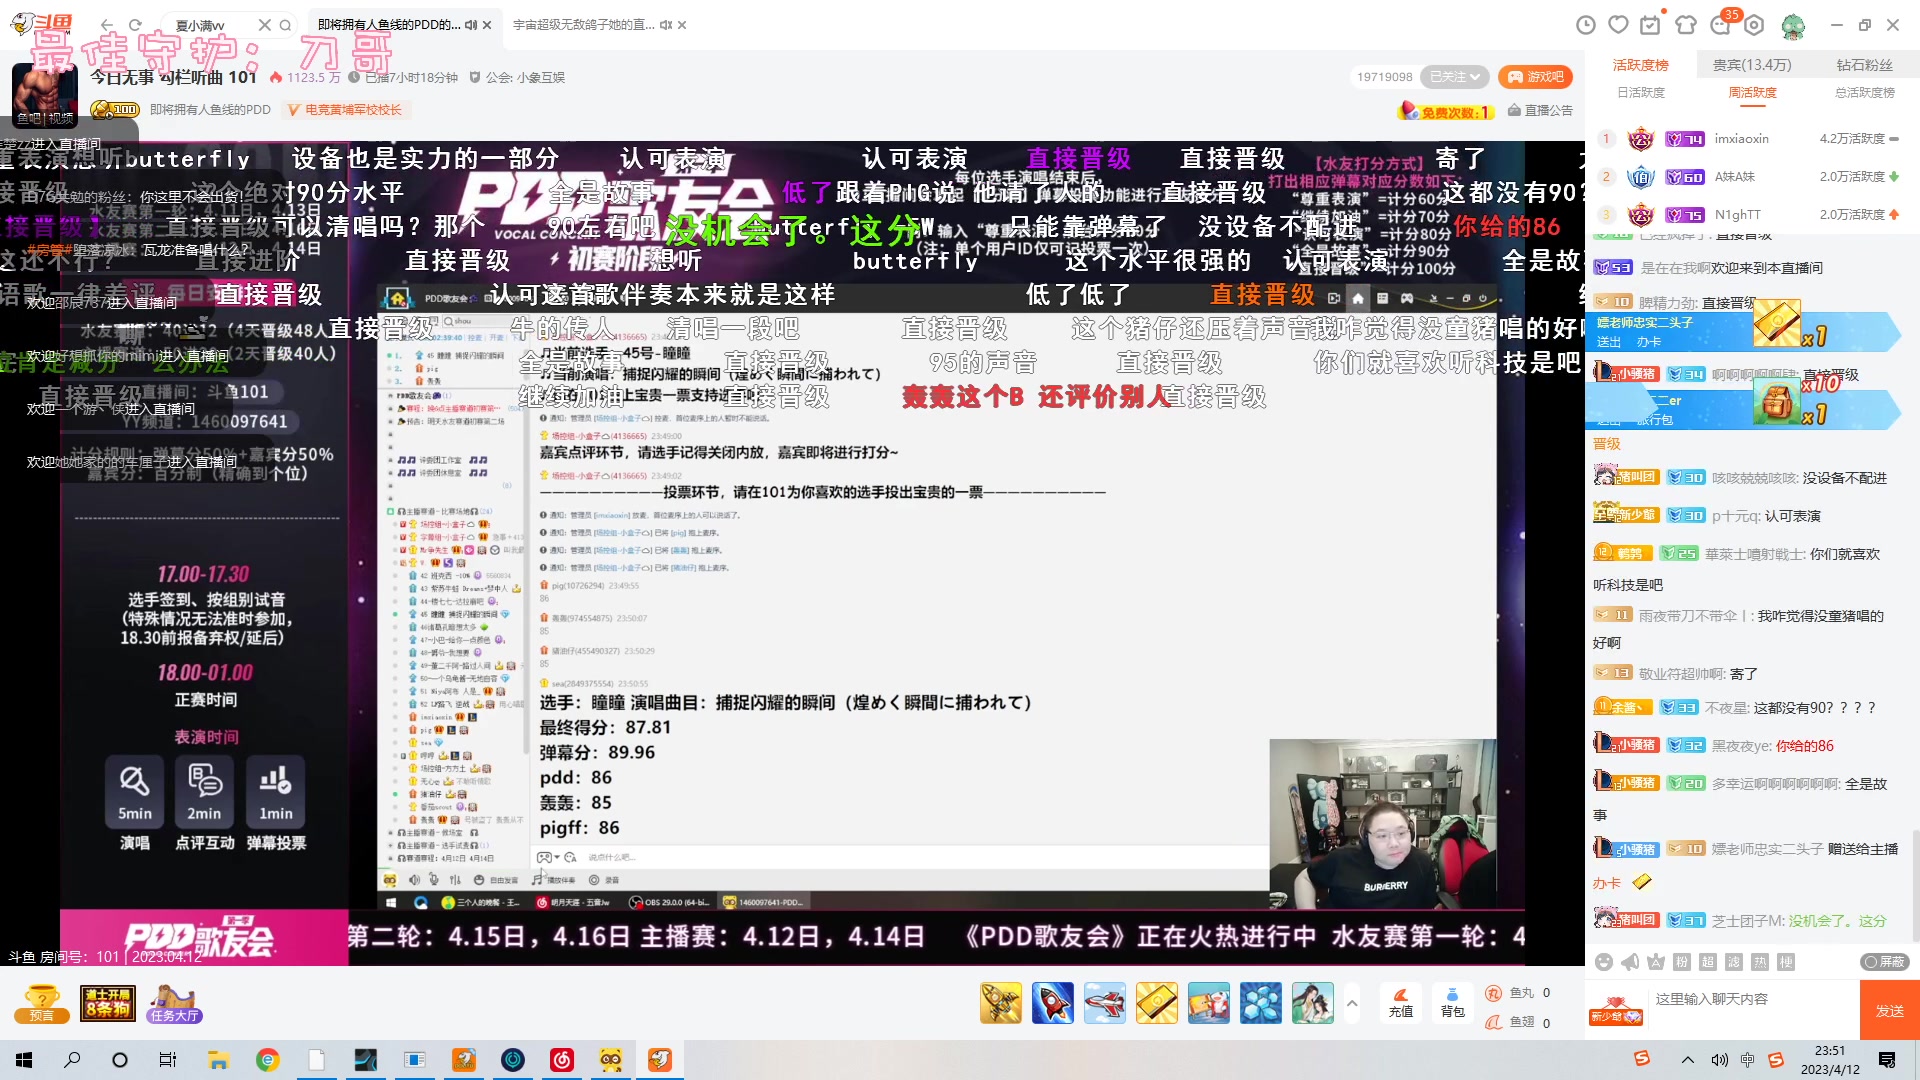Screen dimensions: 1920x1080
Task: Open the 游戏吧 button near follower count
Action: (1536, 77)
